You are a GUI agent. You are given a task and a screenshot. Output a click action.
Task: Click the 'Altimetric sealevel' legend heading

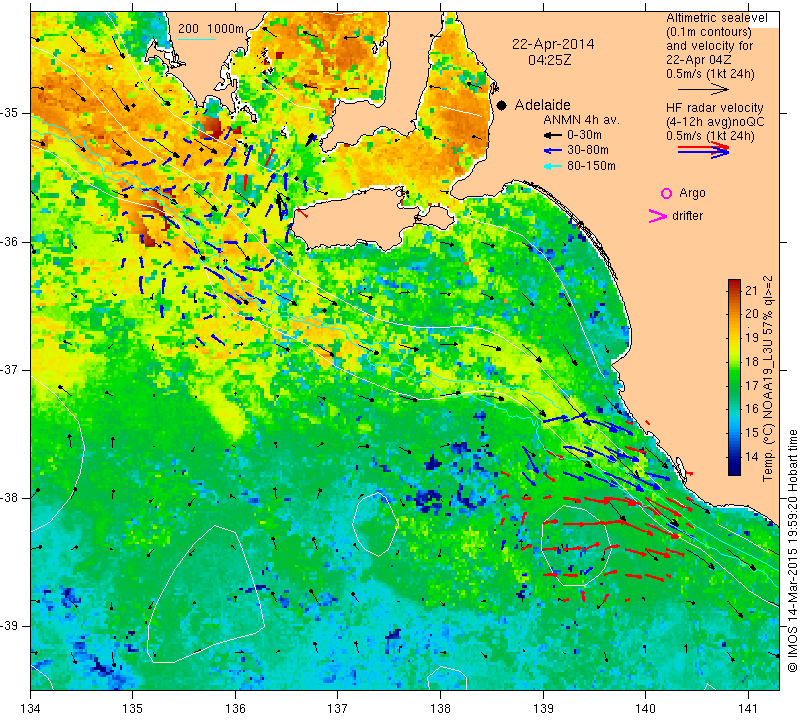point(716,18)
